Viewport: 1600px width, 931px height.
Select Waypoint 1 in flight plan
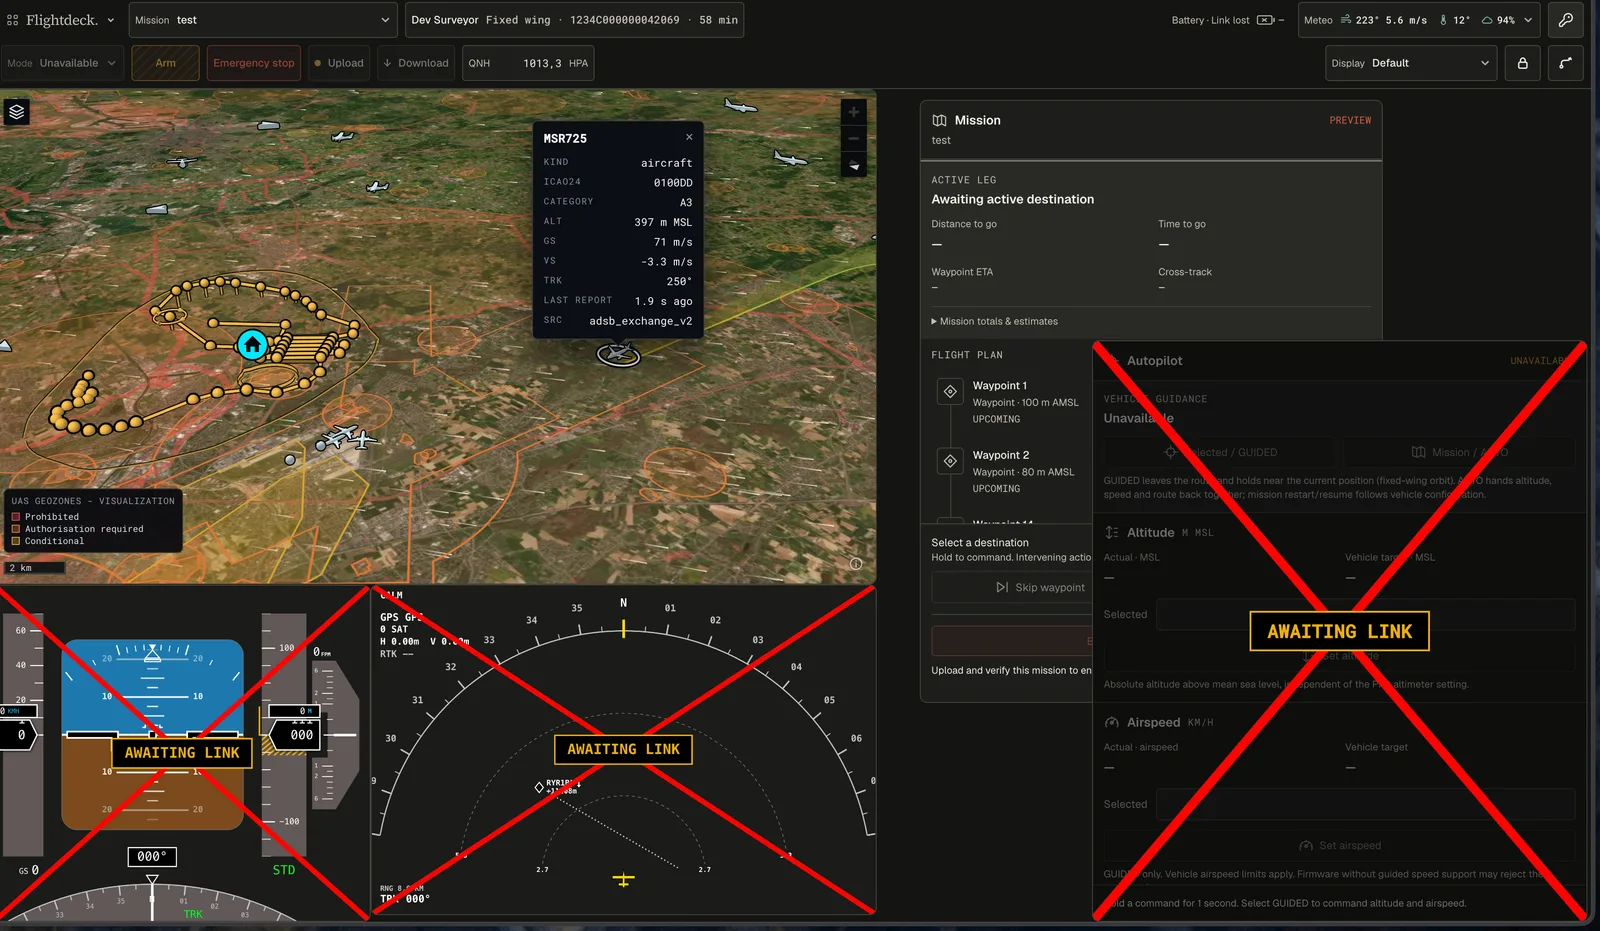coord(1012,402)
